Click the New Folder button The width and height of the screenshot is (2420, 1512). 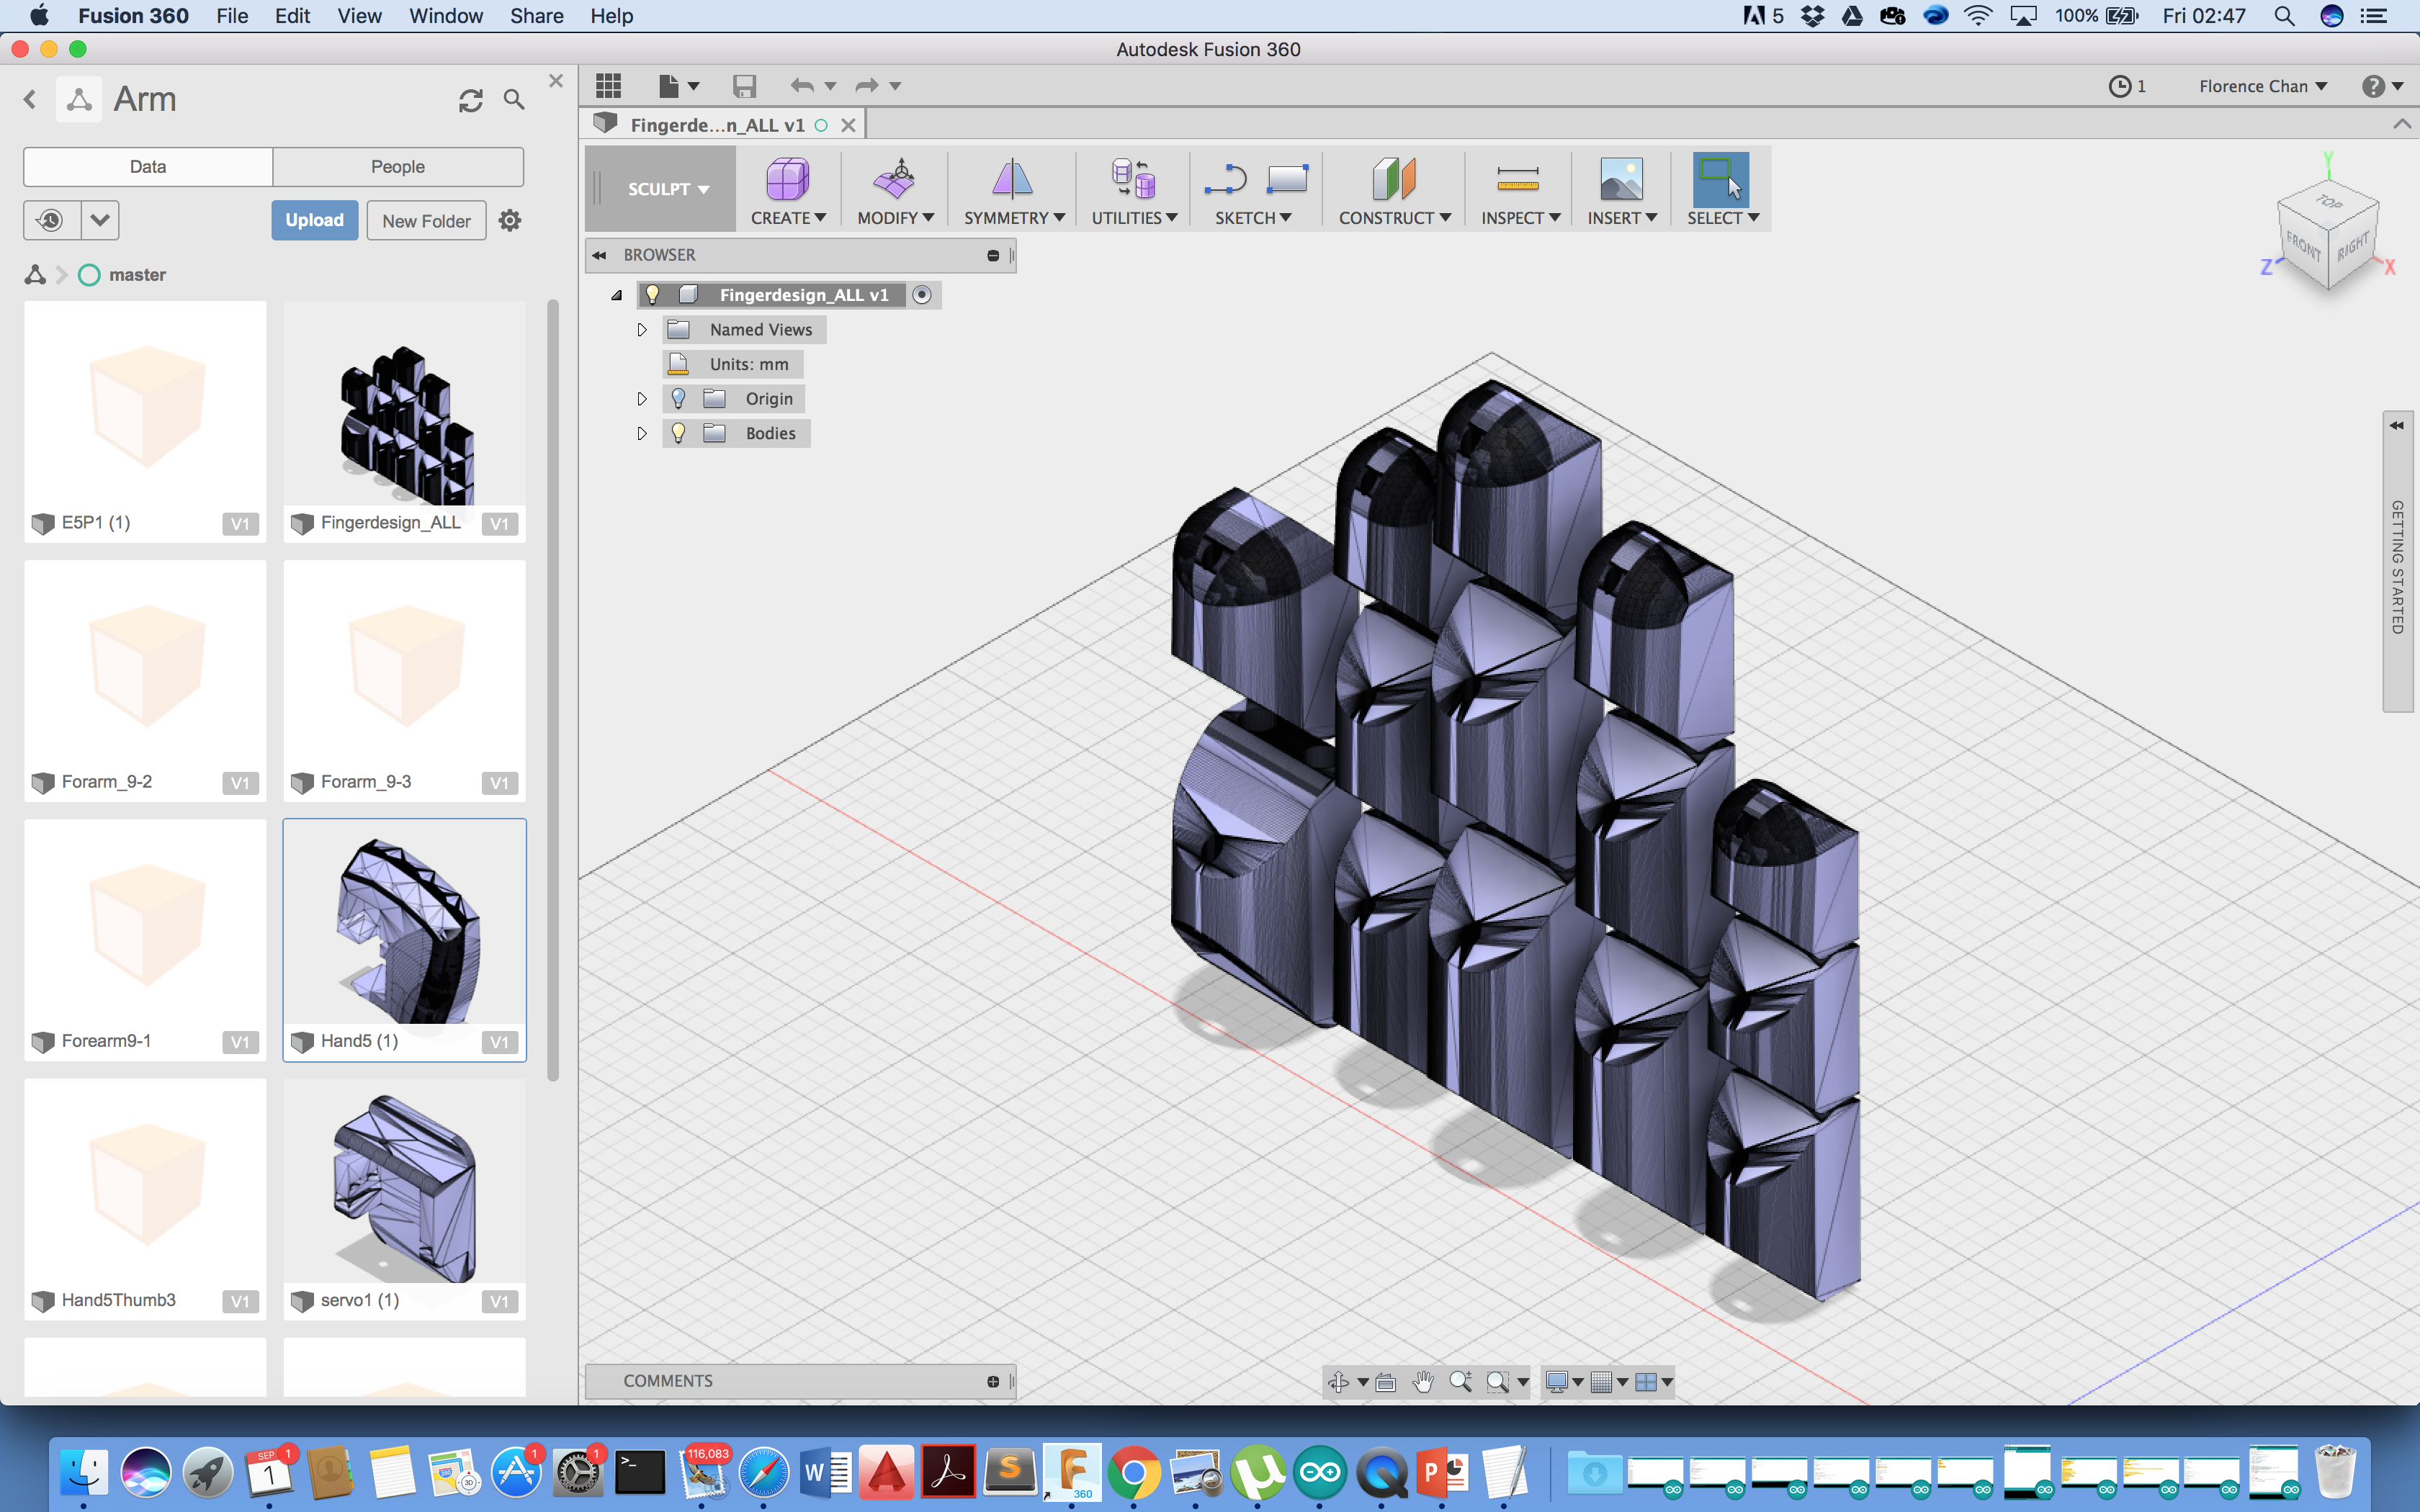tap(425, 220)
